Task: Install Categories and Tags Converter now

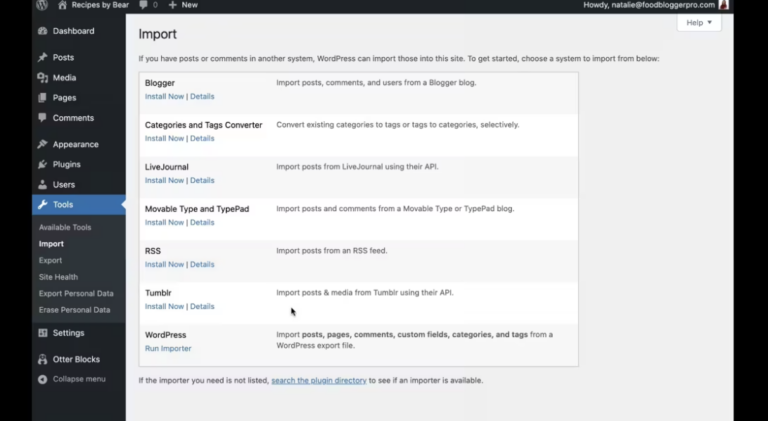Action: point(164,139)
